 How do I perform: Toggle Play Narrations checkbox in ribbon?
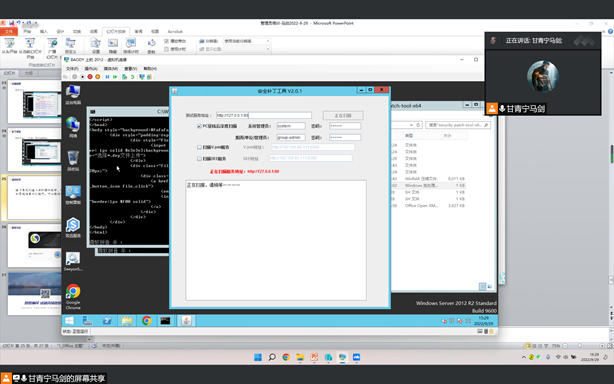coord(166,41)
